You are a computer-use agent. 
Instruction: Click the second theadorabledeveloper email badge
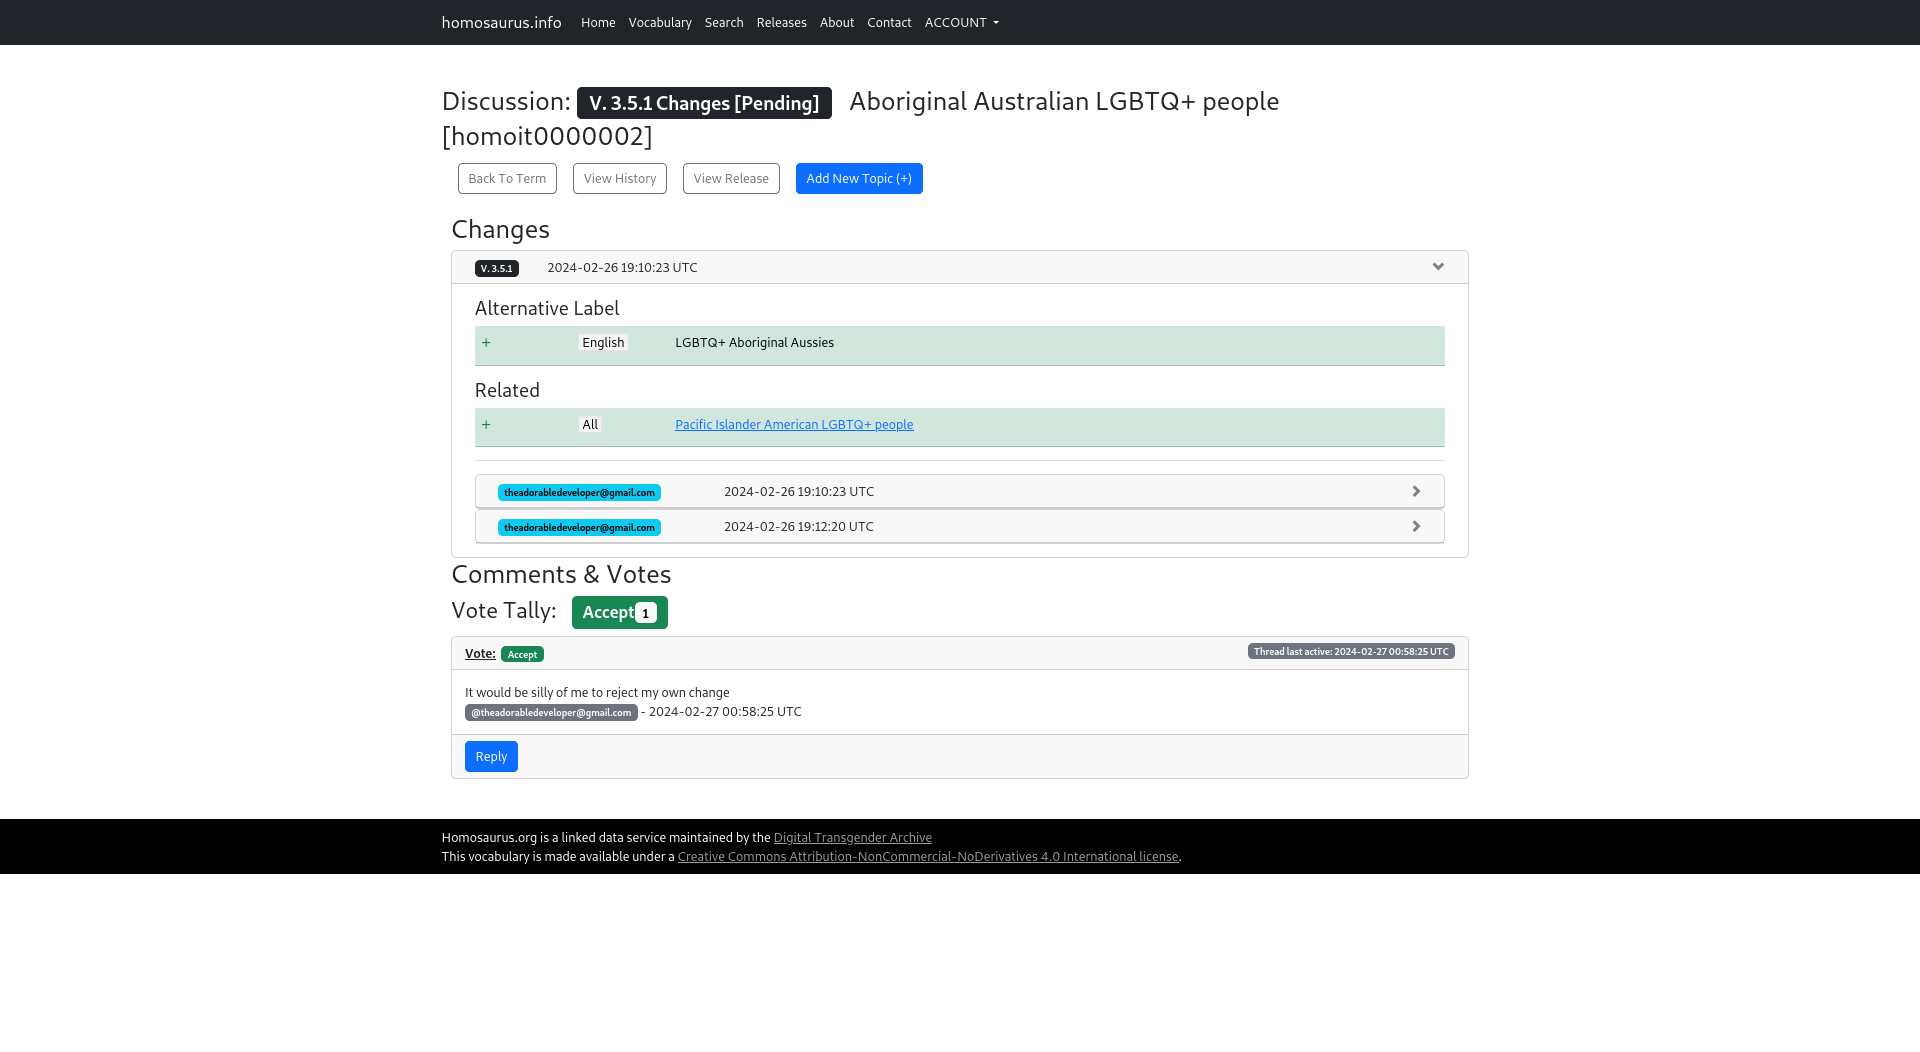[x=579, y=527]
